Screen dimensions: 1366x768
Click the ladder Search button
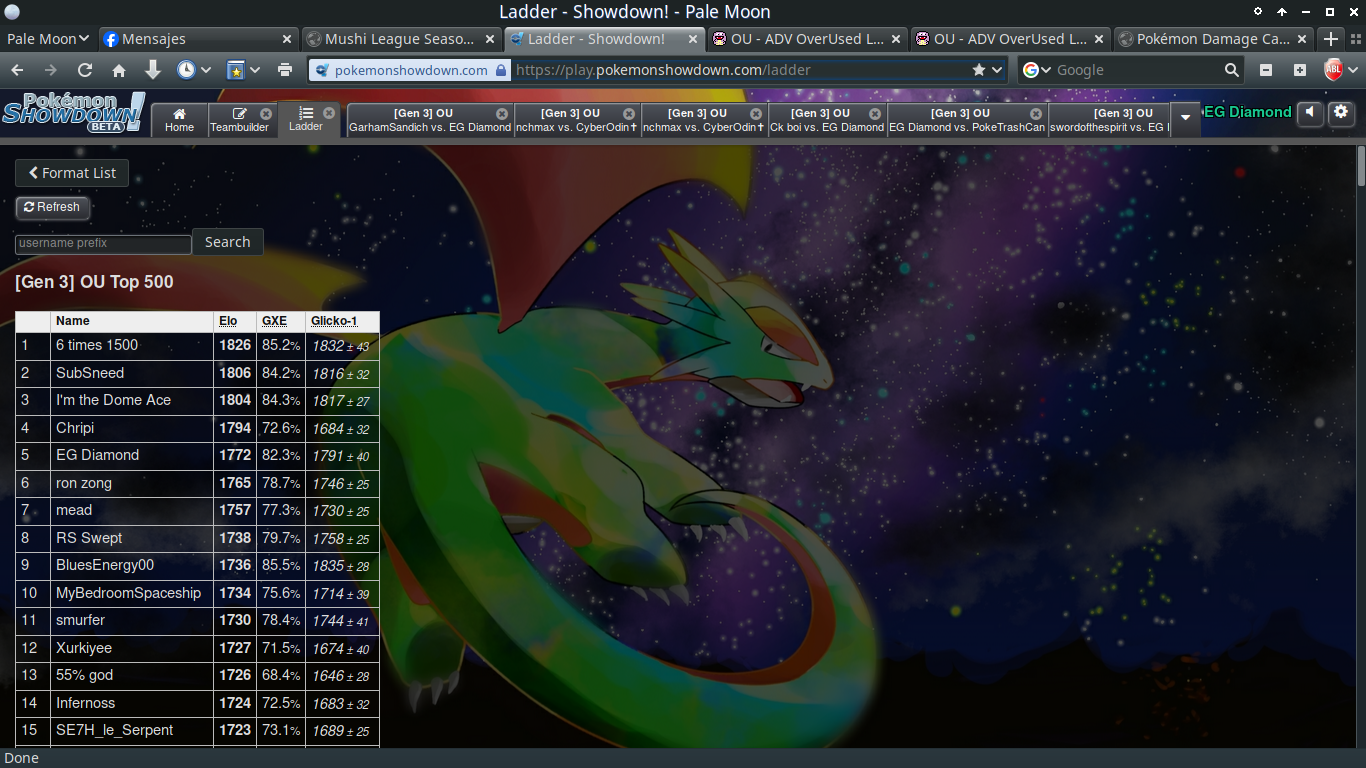tap(228, 242)
